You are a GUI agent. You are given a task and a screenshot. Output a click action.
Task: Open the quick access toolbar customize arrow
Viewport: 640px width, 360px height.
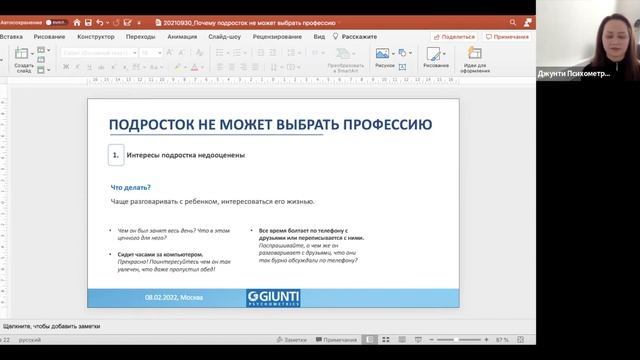[x=139, y=23]
